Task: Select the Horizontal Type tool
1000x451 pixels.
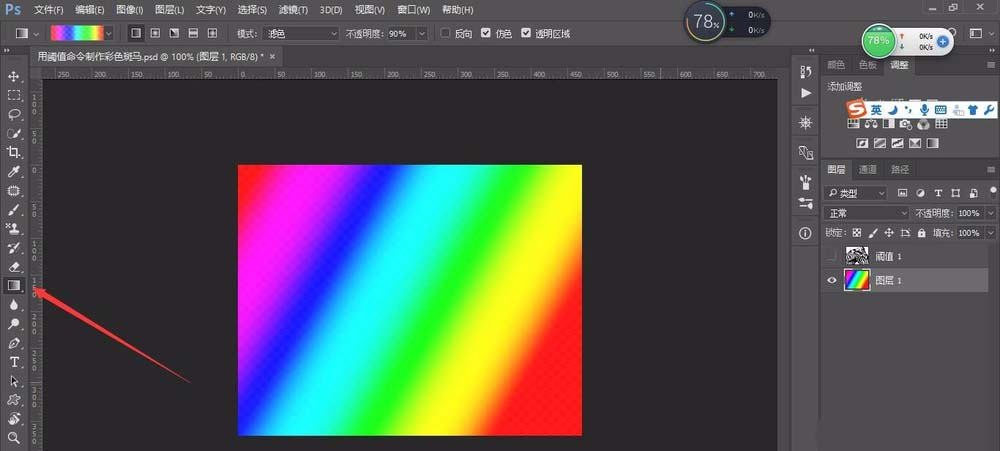Action: pos(14,362)
